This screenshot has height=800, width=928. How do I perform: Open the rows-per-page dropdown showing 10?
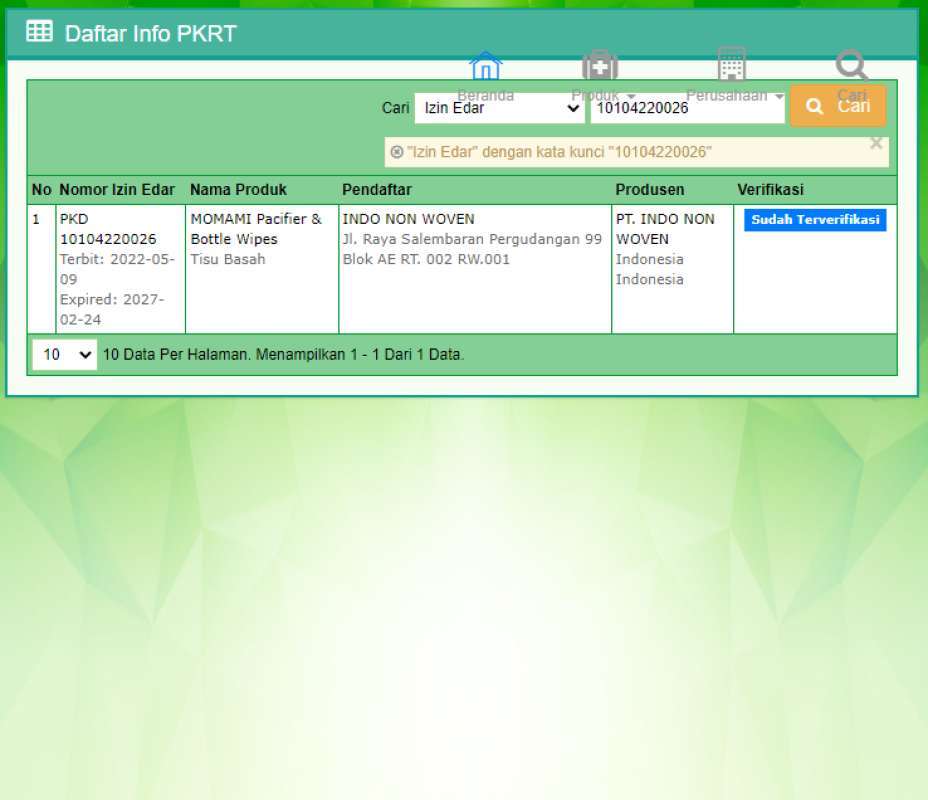64,354
